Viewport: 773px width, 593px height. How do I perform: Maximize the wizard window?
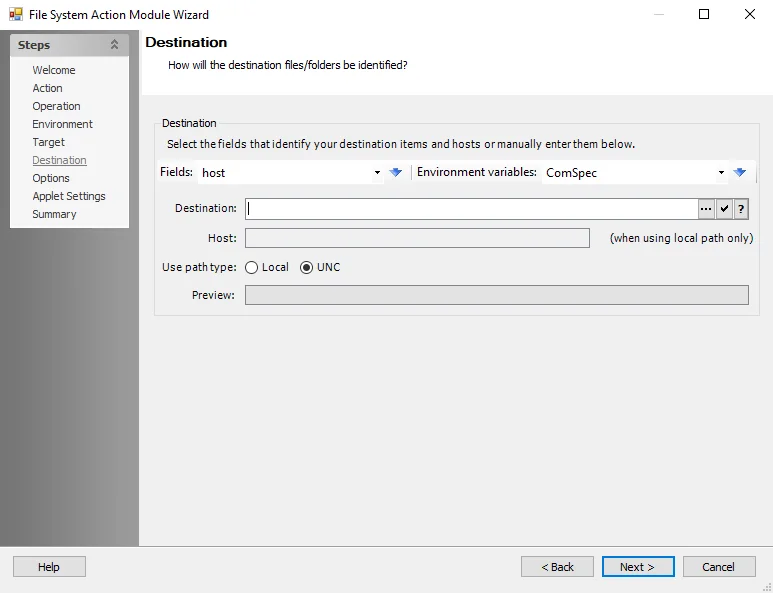704,14
